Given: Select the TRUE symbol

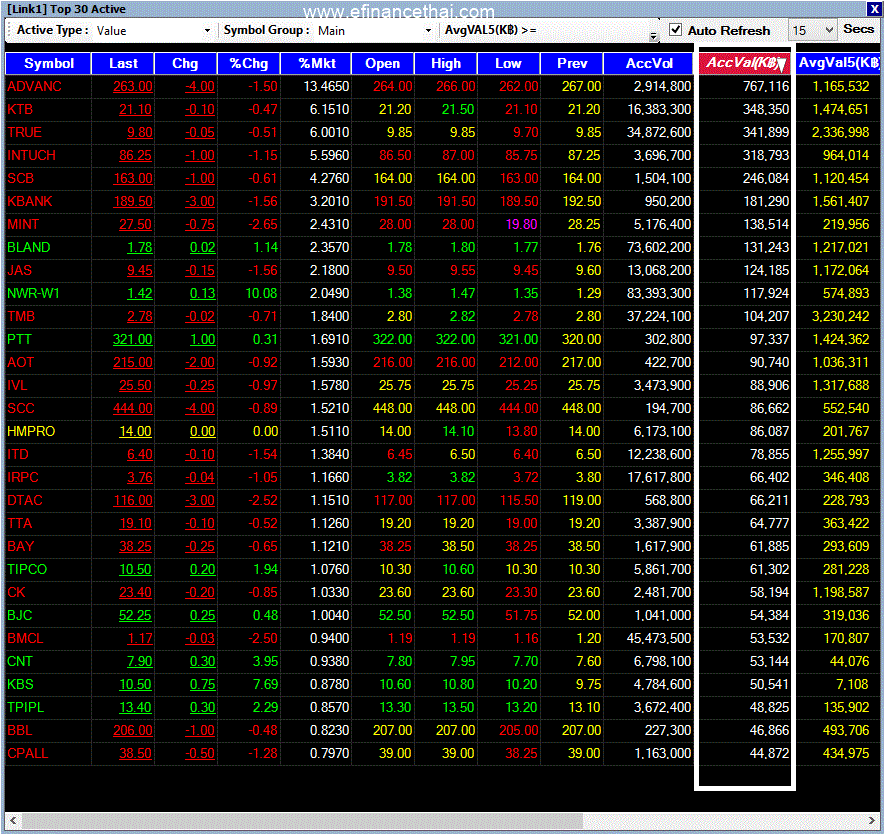Looking at the screenshot, I should [x=24, y=133].
